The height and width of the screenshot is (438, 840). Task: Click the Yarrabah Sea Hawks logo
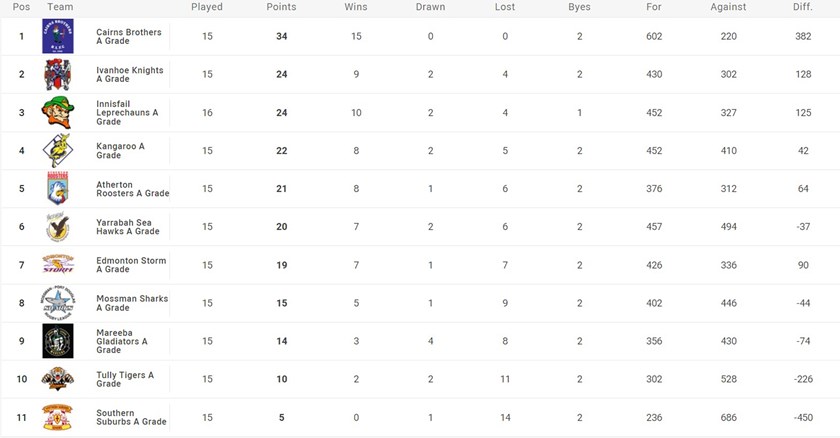57,227
